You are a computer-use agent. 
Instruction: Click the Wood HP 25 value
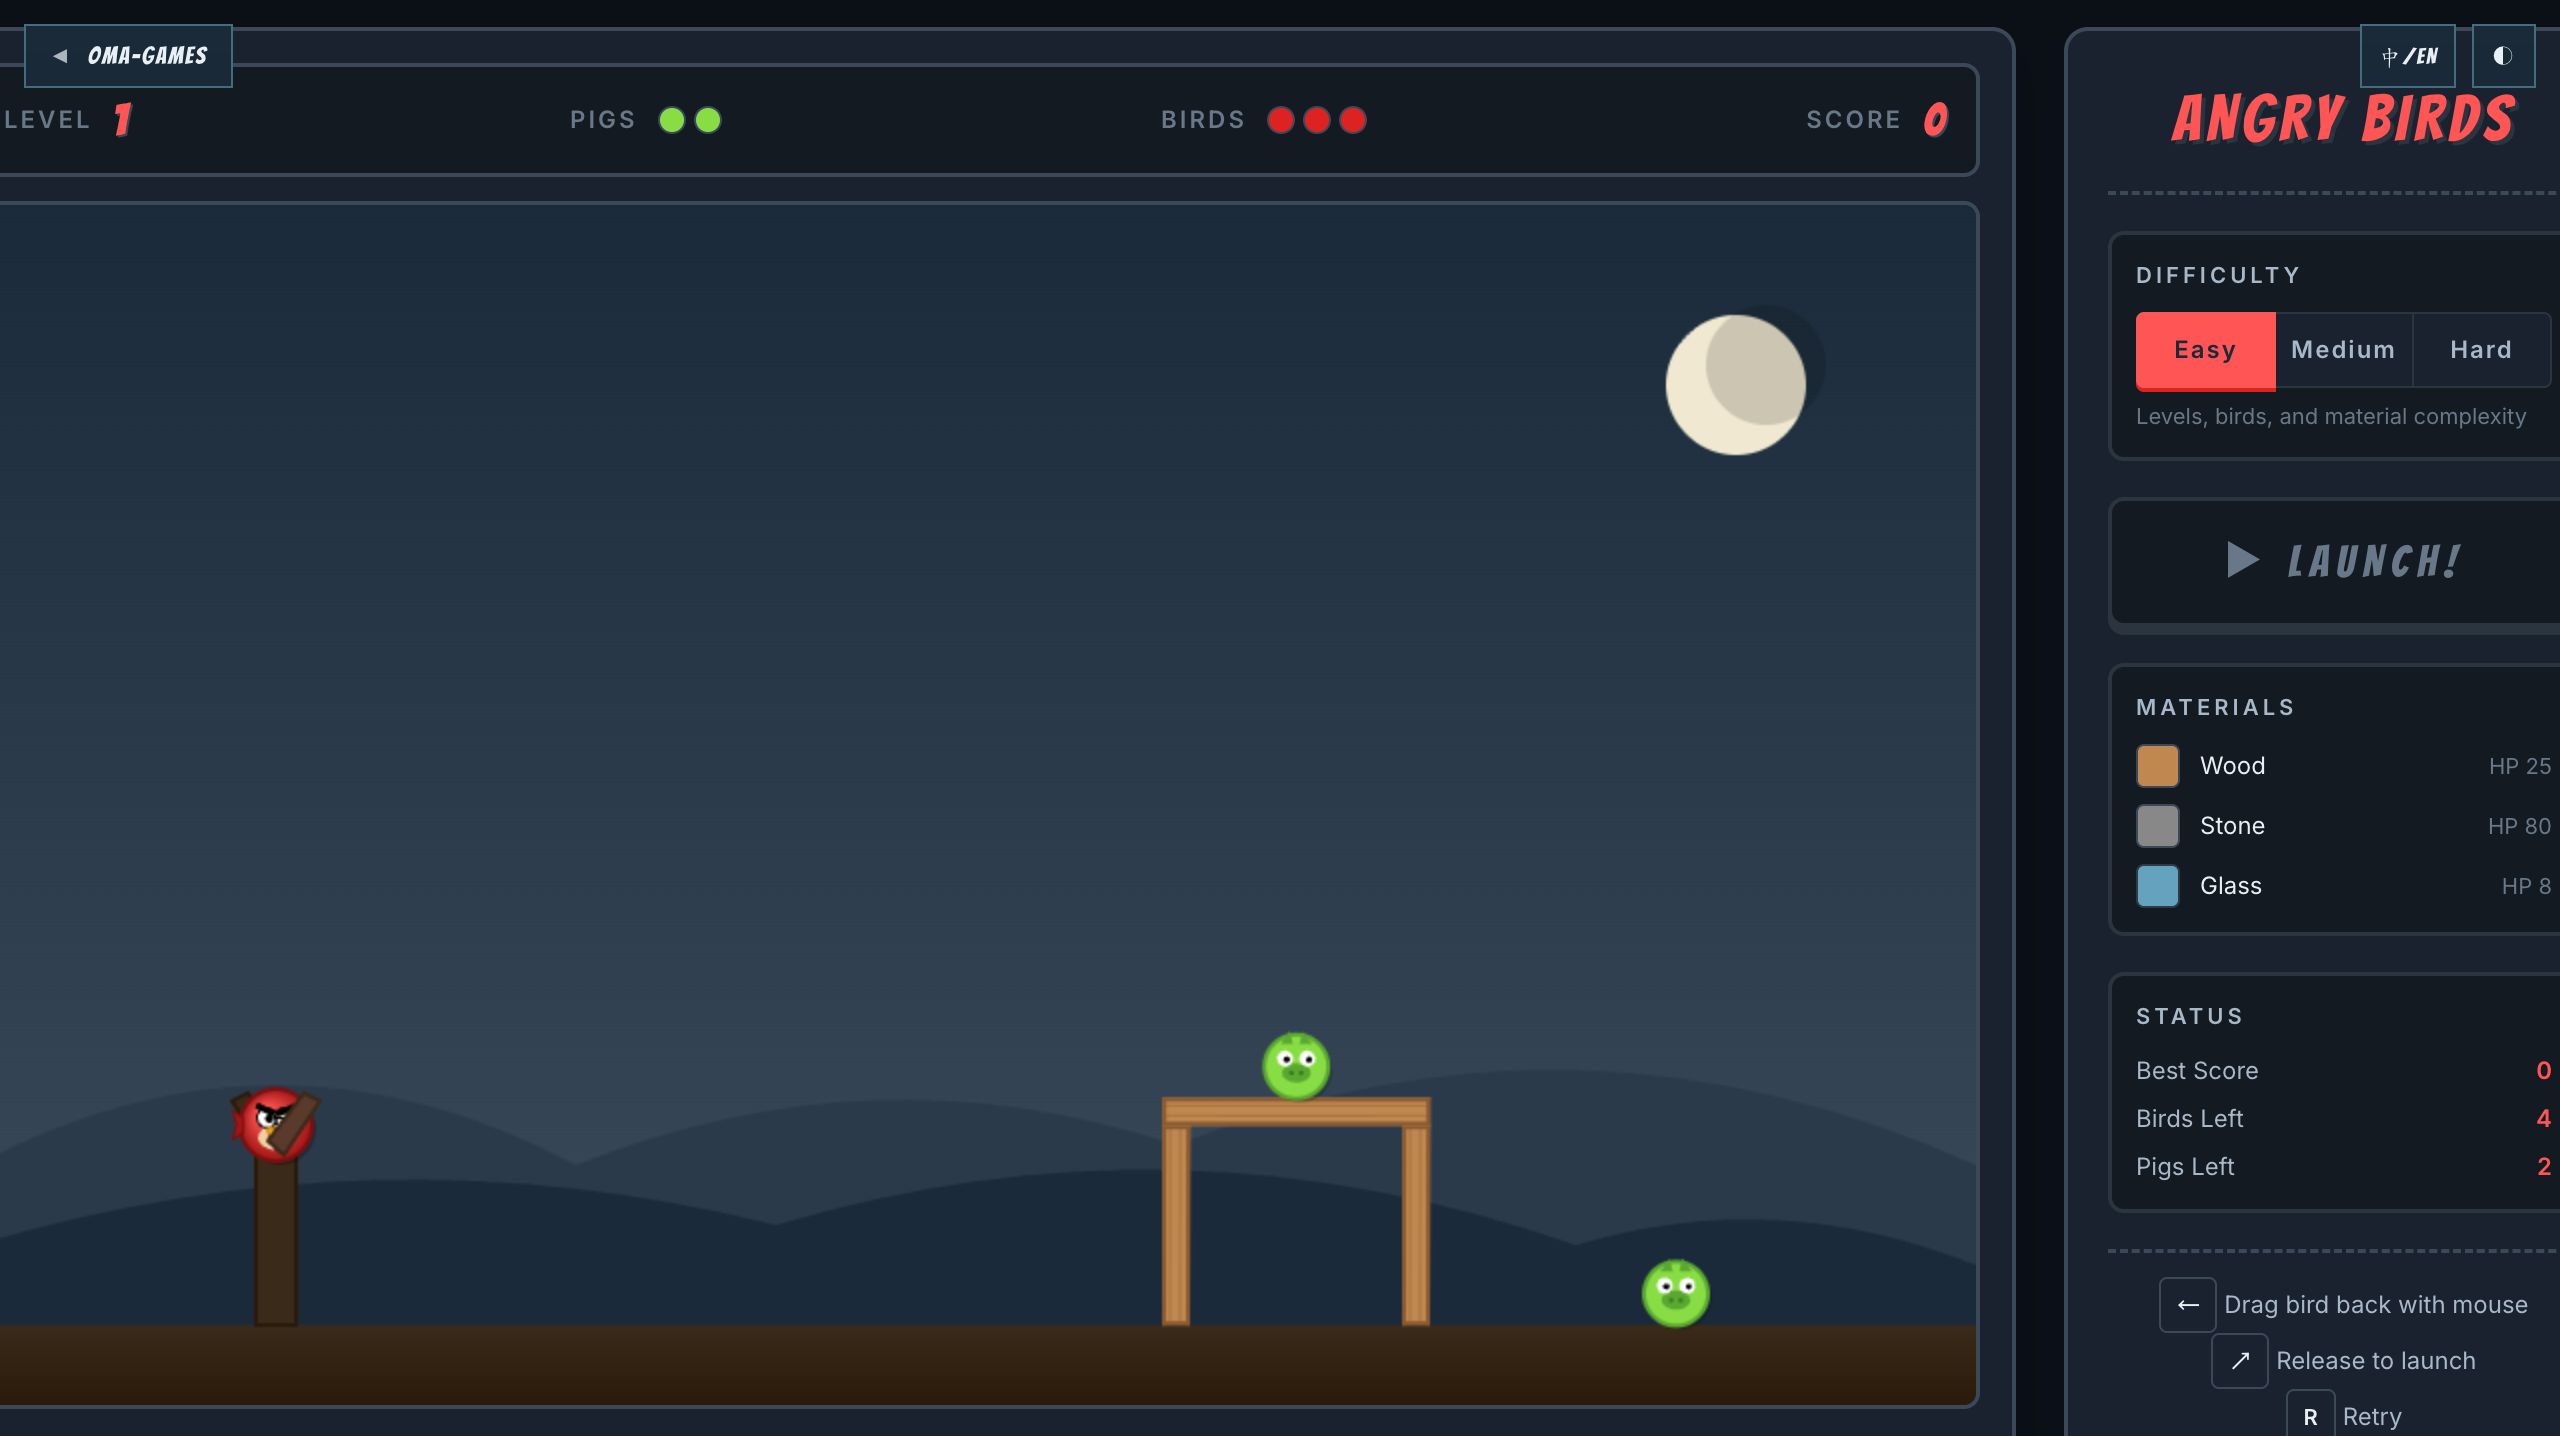click(x=2520, y=766)
